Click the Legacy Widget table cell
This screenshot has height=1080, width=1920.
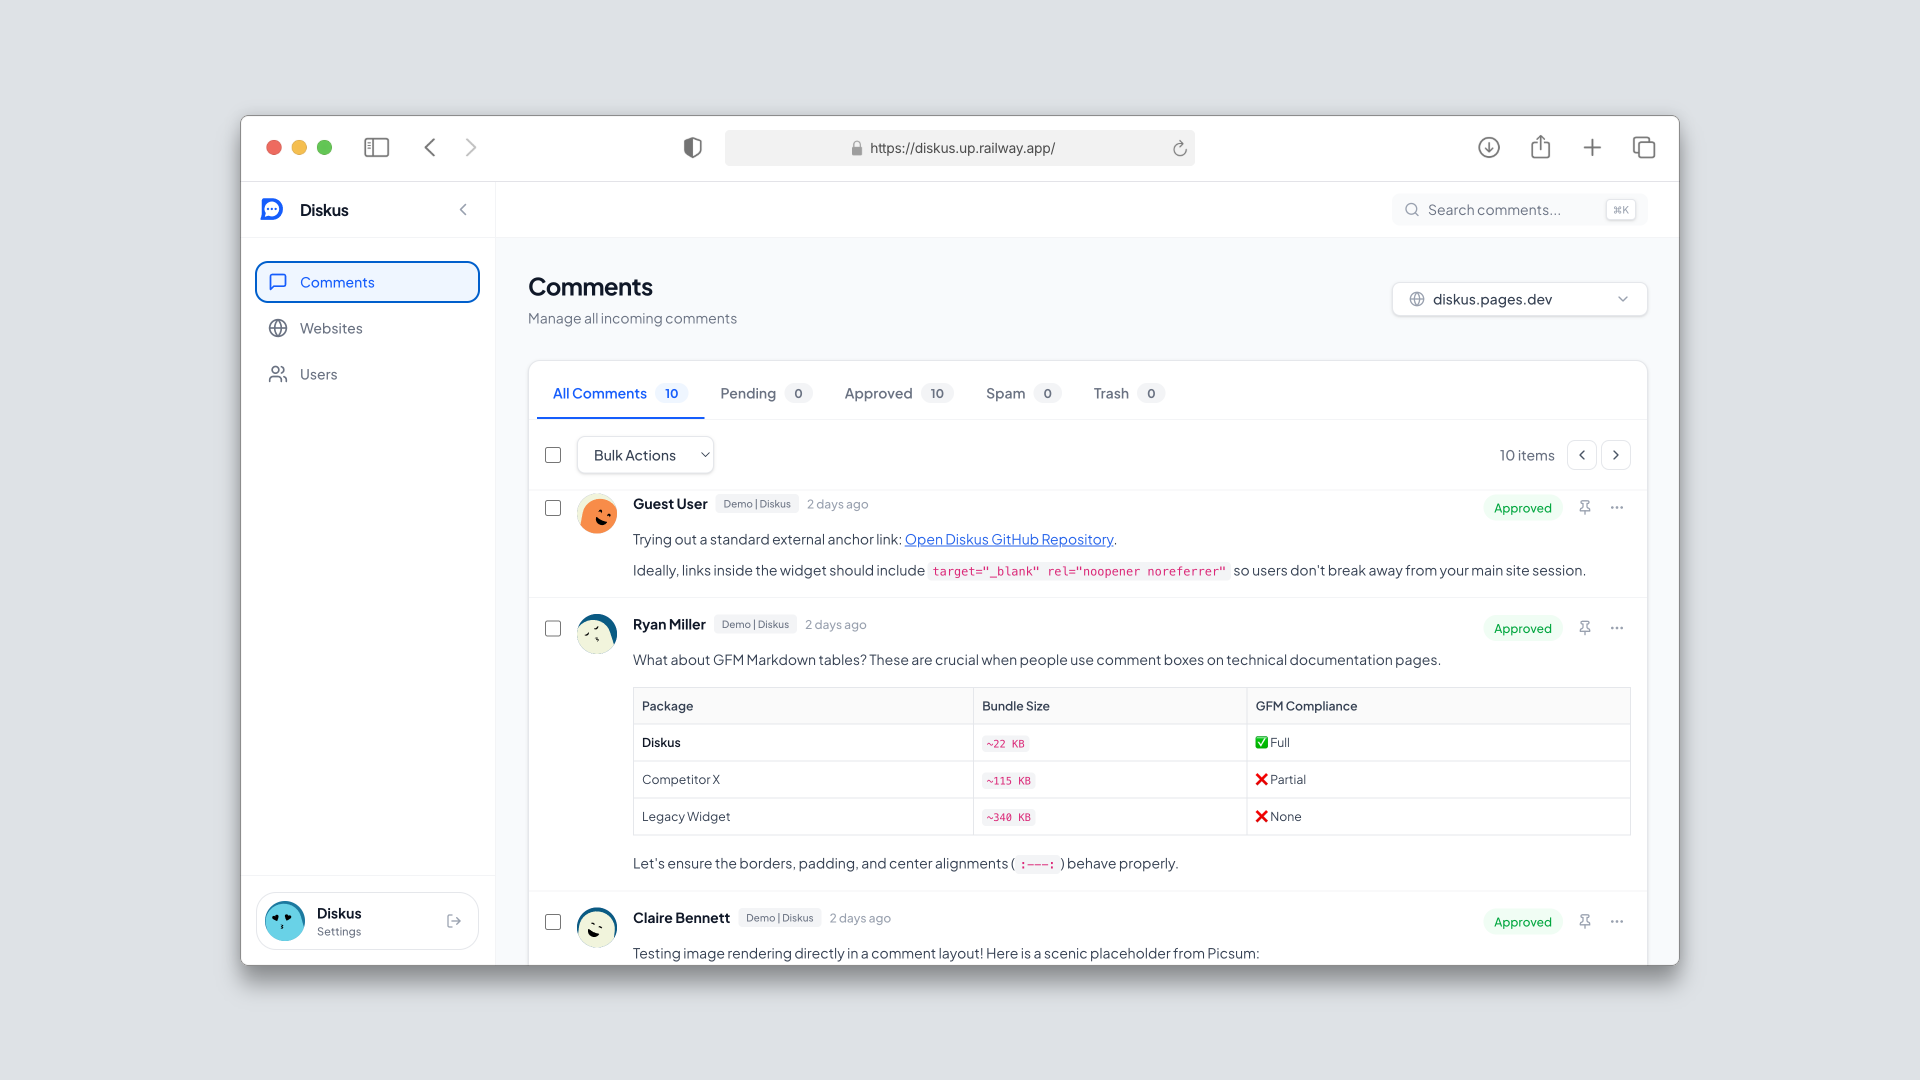(x=803, y=817)
